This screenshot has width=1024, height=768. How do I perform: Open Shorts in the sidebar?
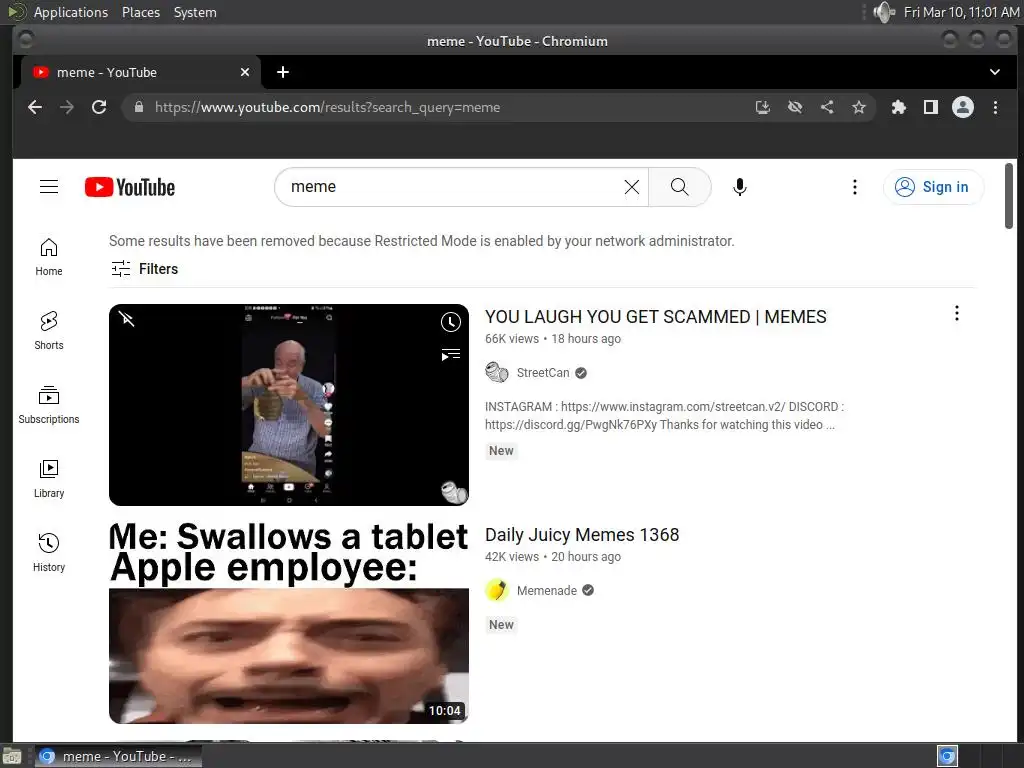49,331
